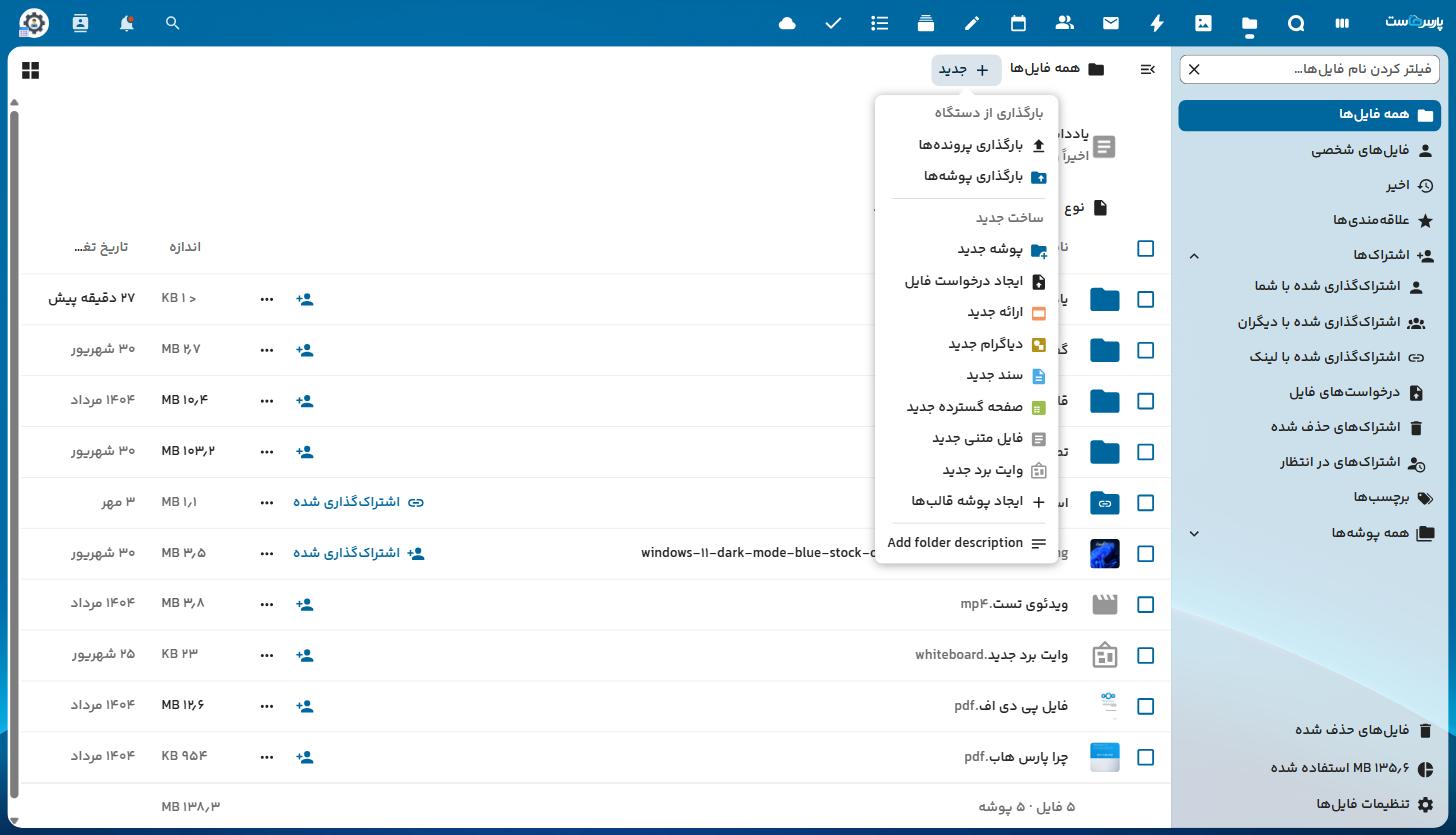Open the Calendar icon in top bar
This screenshot has height=835, width=1456.
coord(1018,23)
